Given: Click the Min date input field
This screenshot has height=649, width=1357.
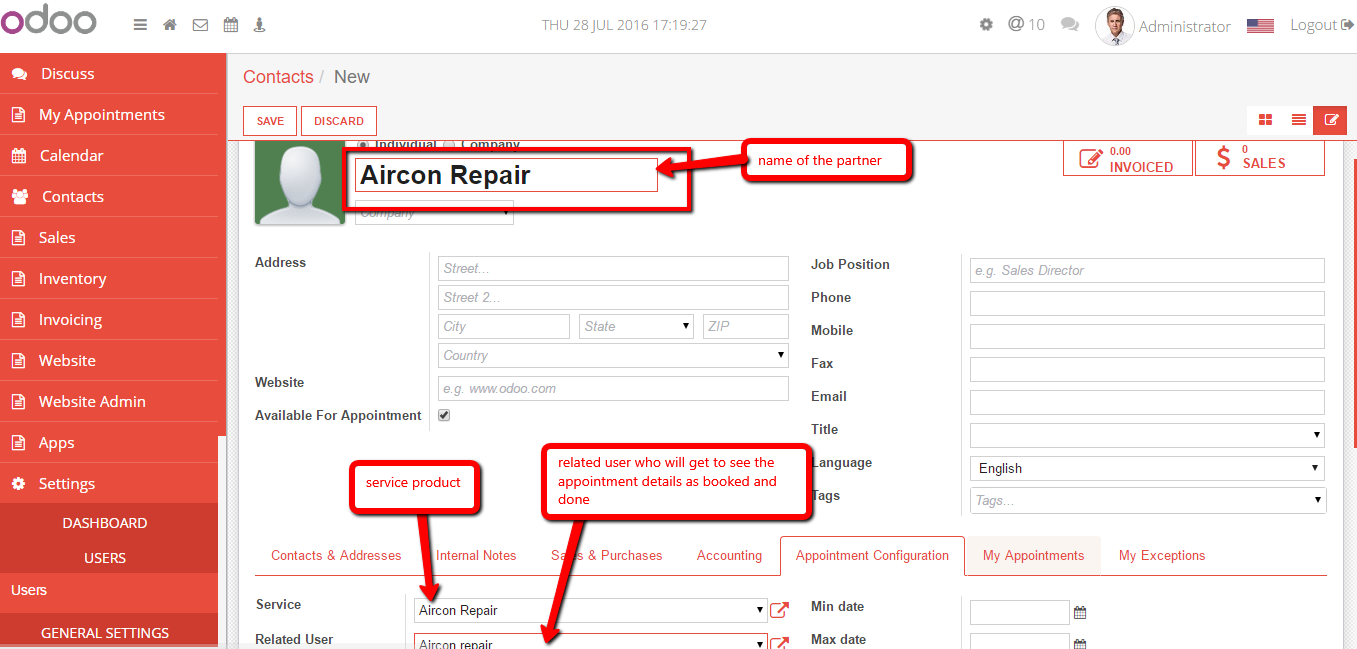Looking at the screenshot, I should tap(1020, 612).
